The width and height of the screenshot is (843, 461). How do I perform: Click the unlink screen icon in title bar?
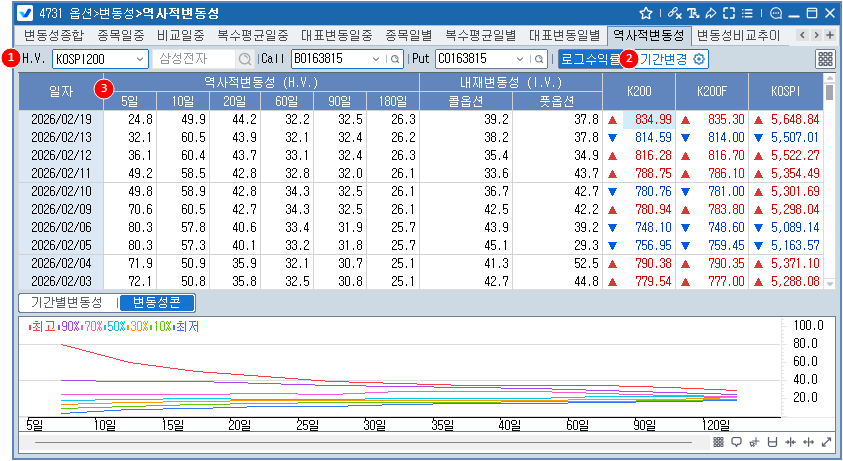pyautogui.click(x=674, y=14)
